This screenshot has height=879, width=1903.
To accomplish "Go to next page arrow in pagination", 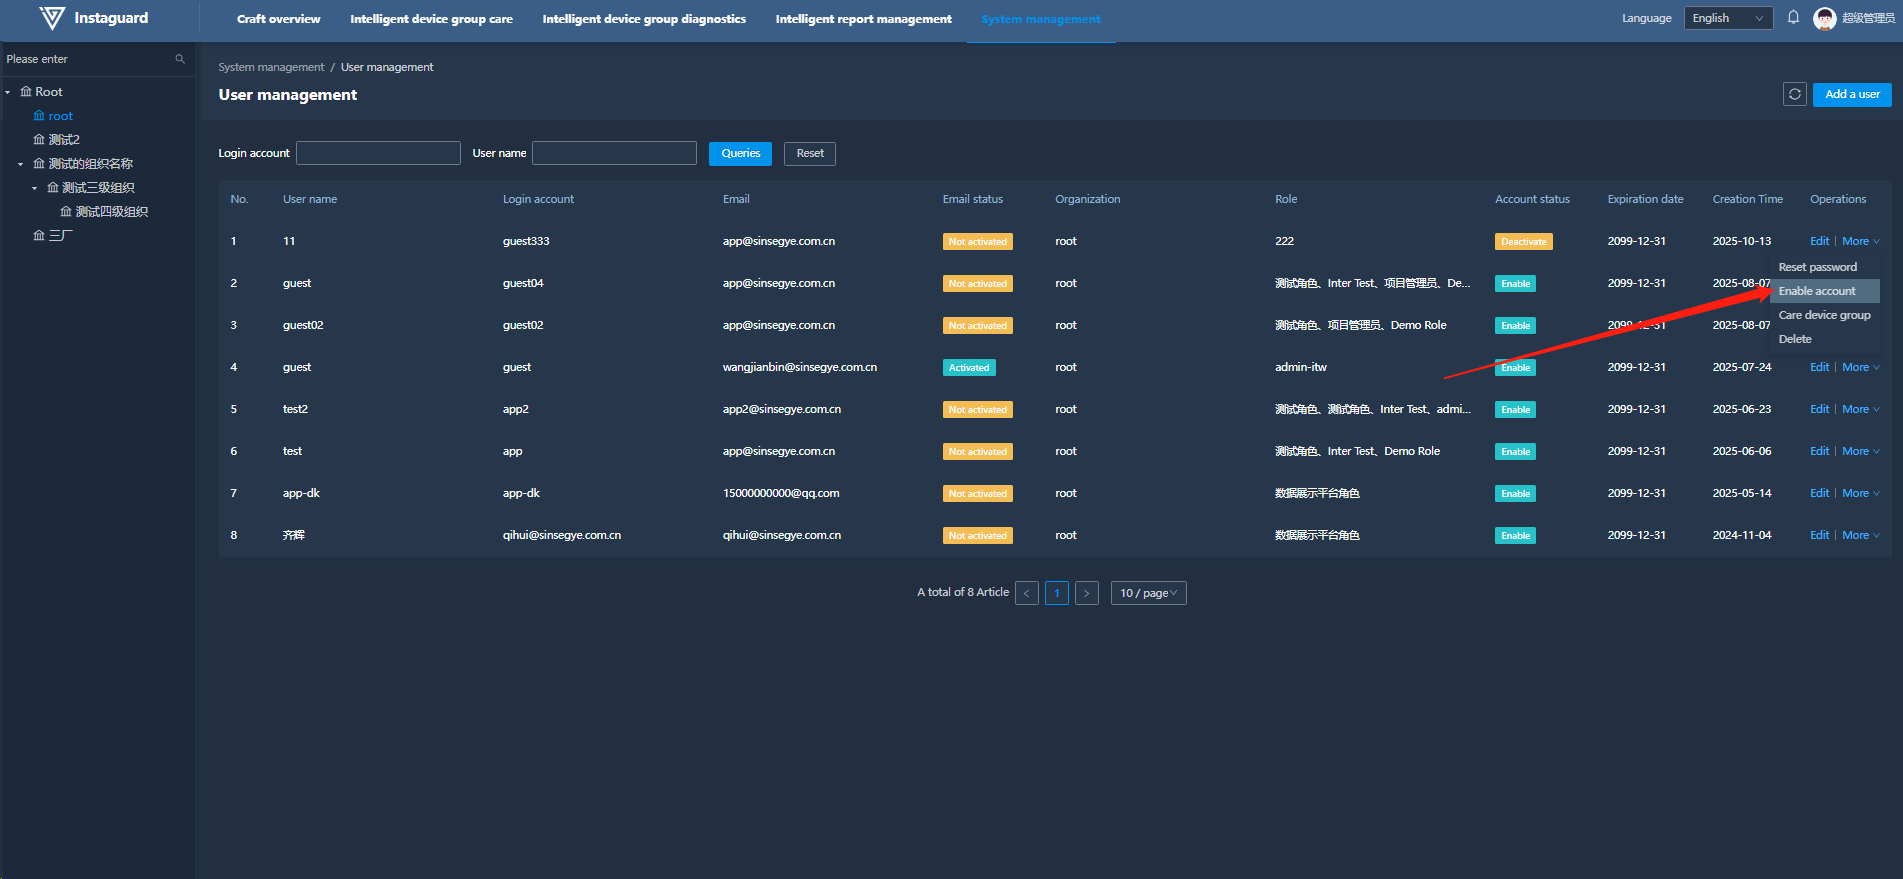I will (x=1086, y=593).
